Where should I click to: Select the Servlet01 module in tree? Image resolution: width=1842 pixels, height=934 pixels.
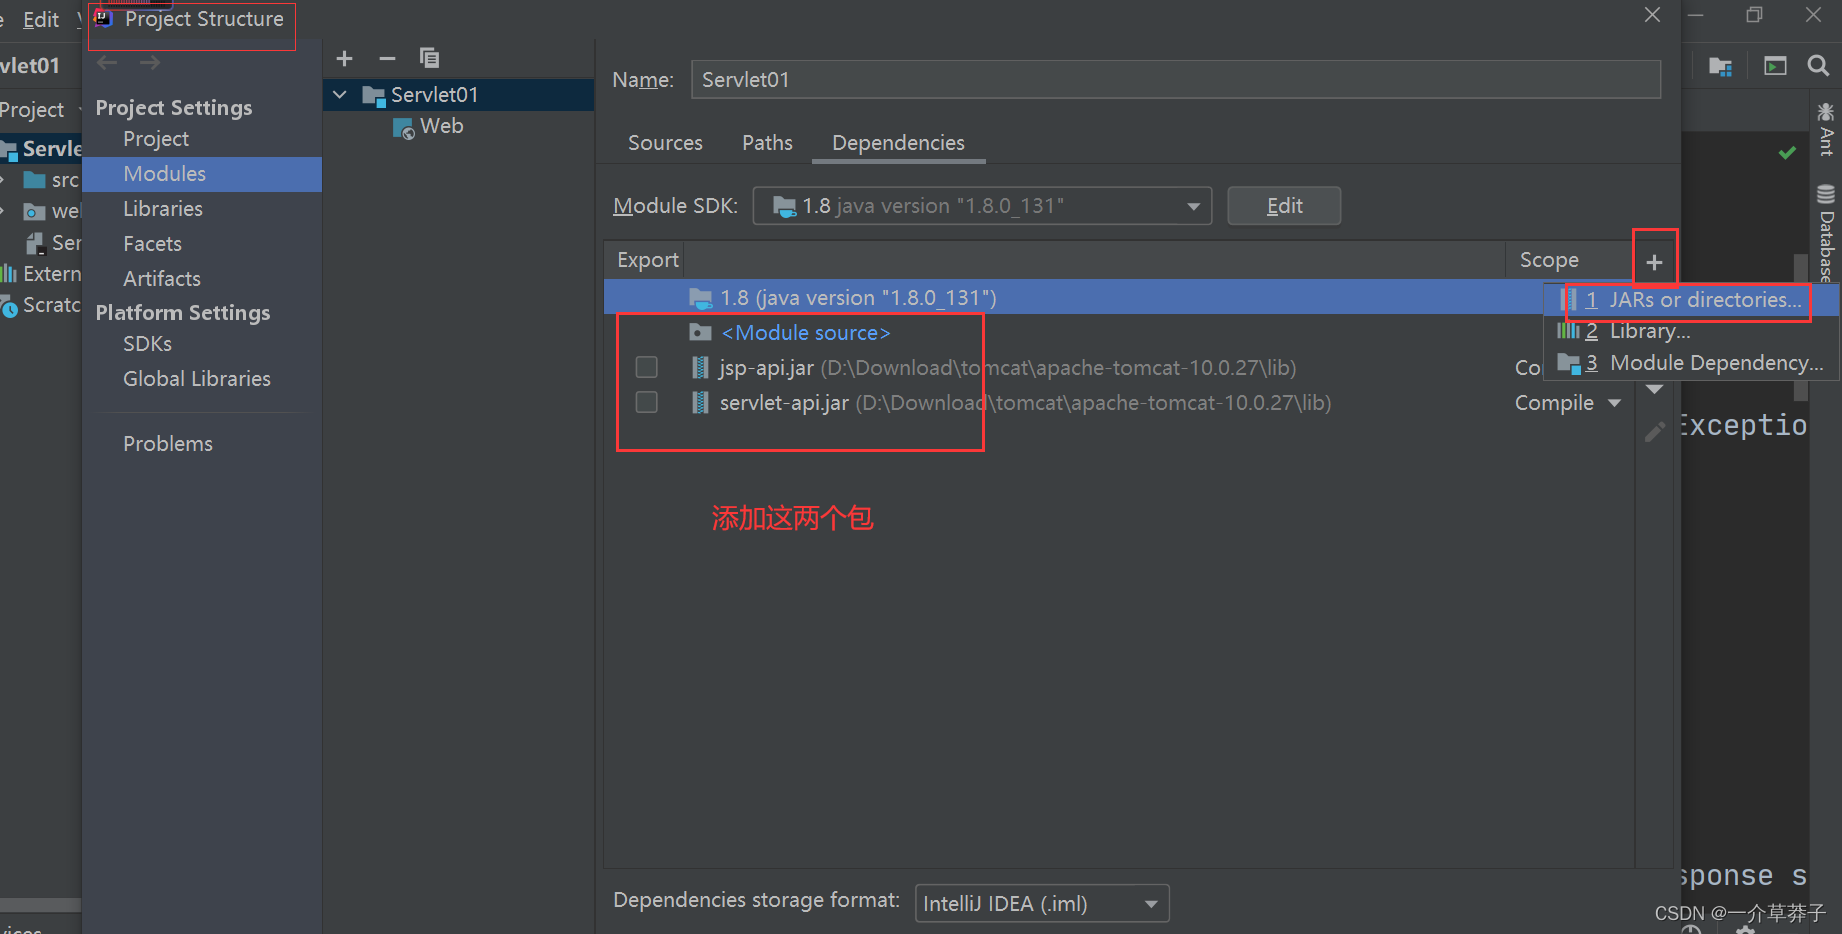(x=460, y=95)
